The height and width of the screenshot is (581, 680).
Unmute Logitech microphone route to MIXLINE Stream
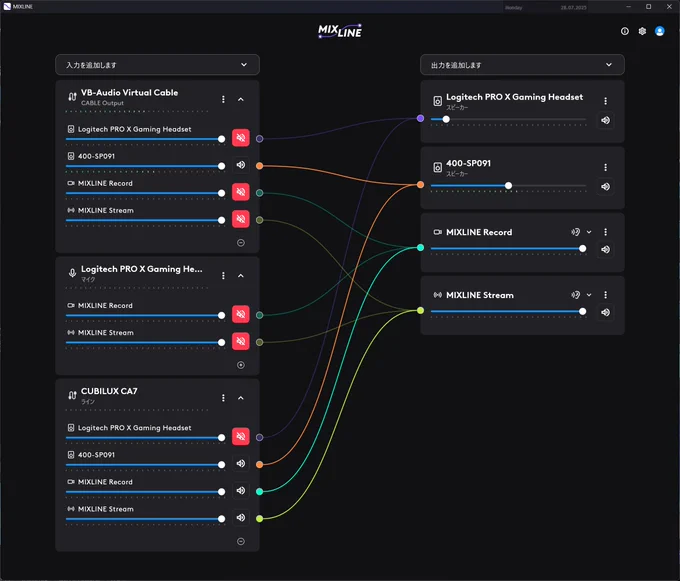pos(241,341)
